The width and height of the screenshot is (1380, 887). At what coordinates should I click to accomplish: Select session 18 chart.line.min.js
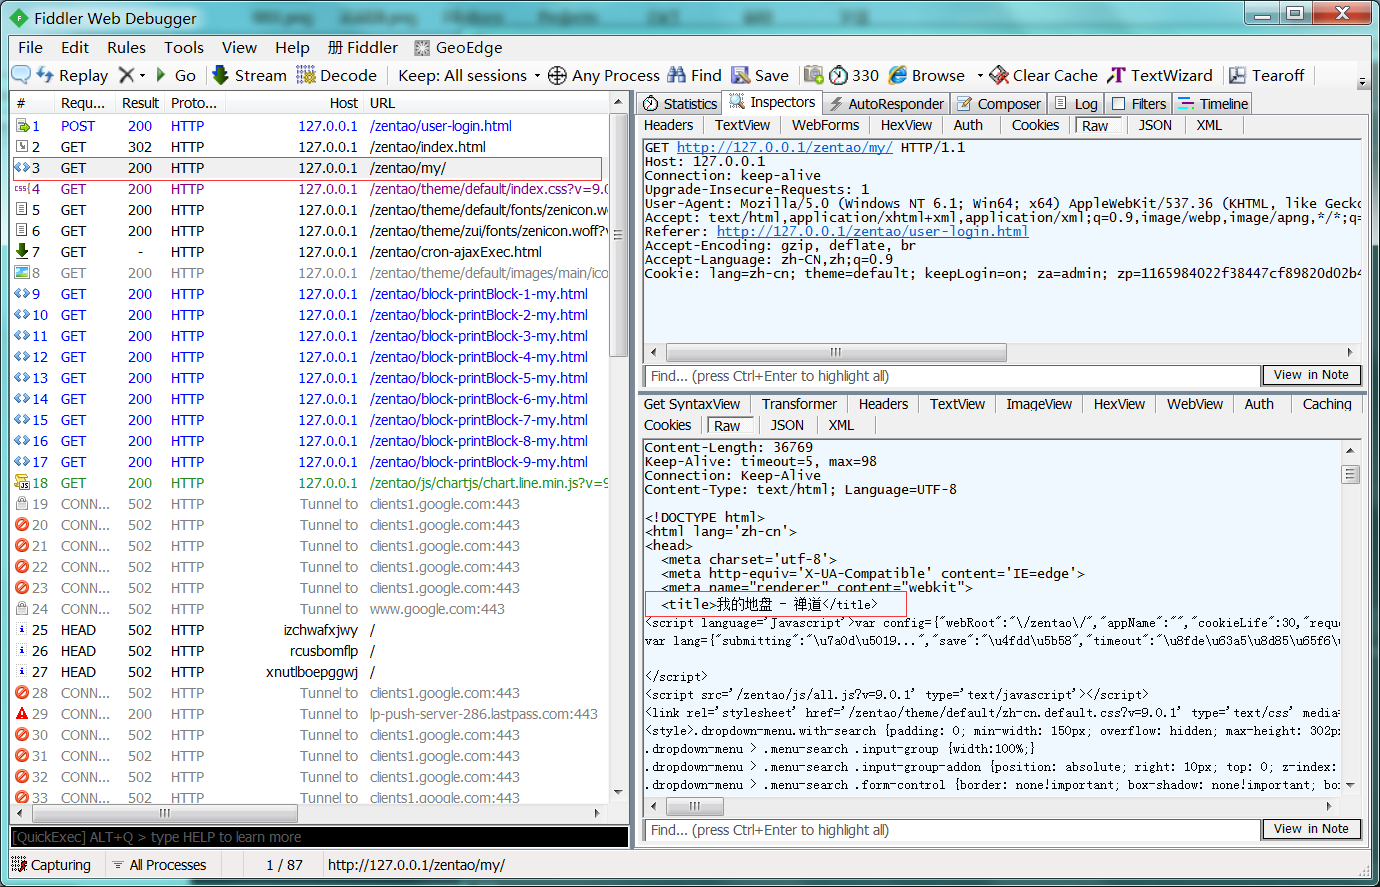click(308, 483)
